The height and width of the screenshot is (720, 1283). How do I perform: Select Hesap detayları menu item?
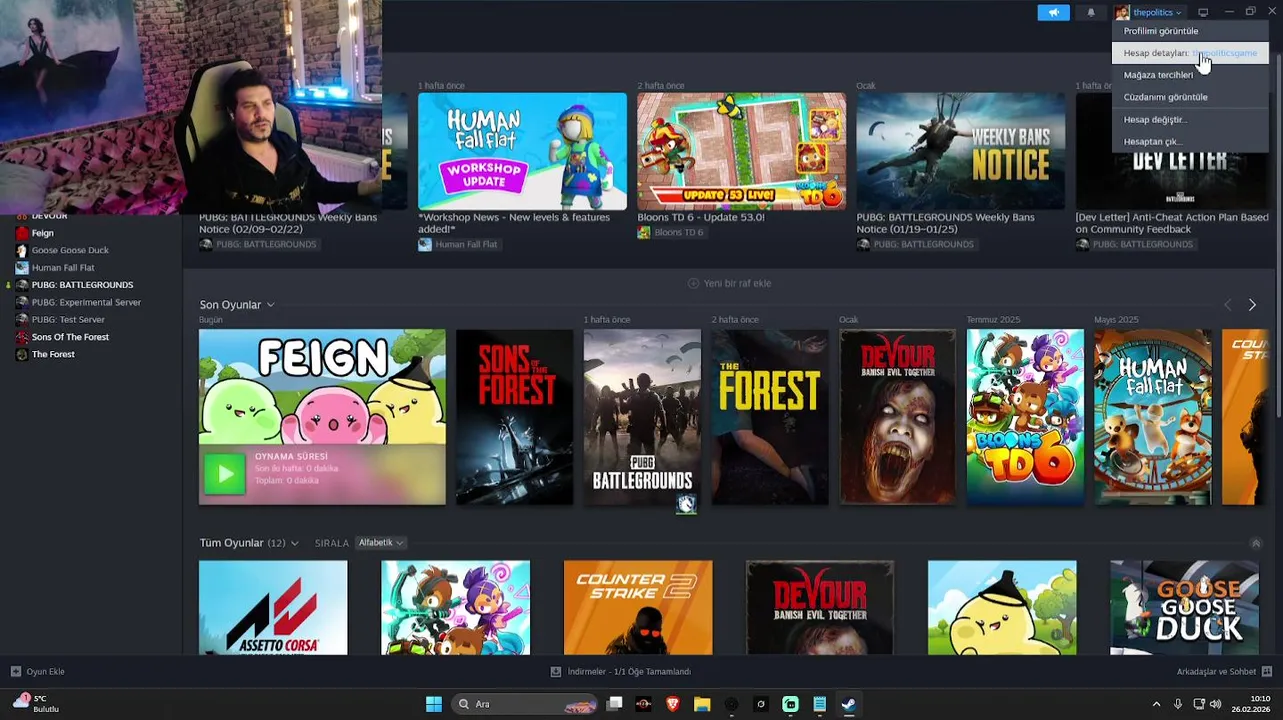(1190, 53)
